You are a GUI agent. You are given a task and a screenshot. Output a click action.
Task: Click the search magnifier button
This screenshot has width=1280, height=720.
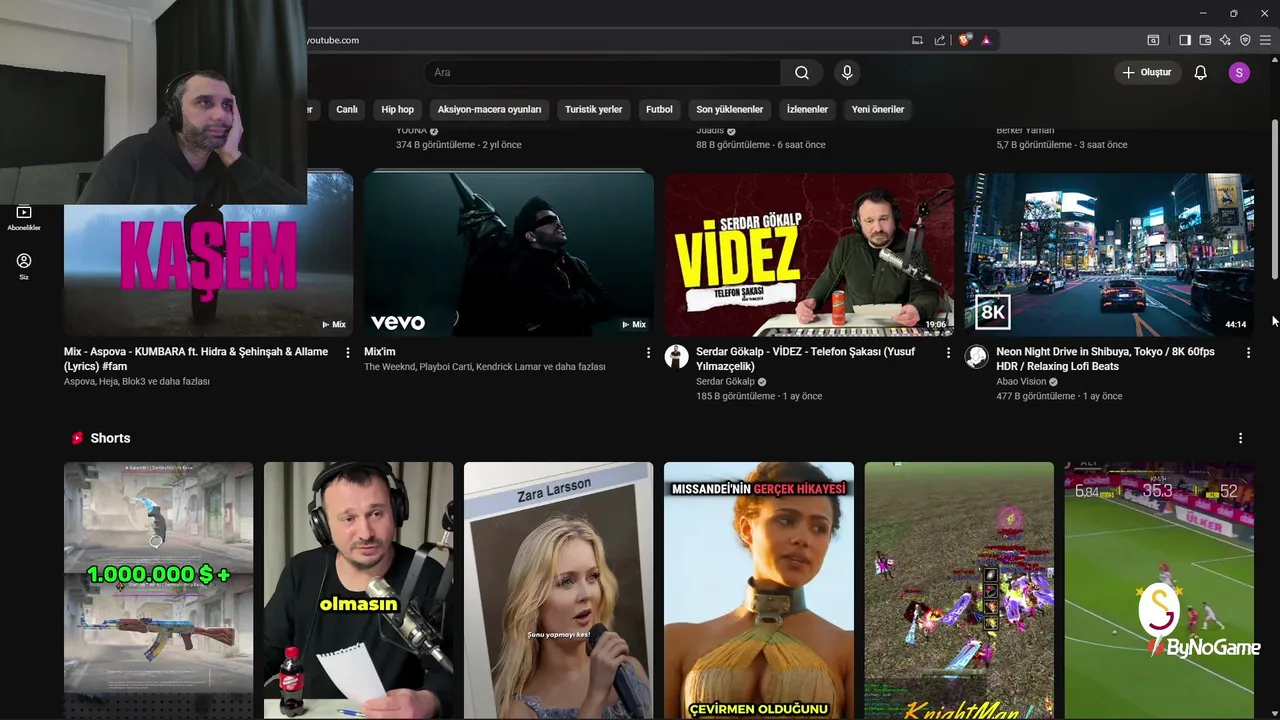pos(802,73)
